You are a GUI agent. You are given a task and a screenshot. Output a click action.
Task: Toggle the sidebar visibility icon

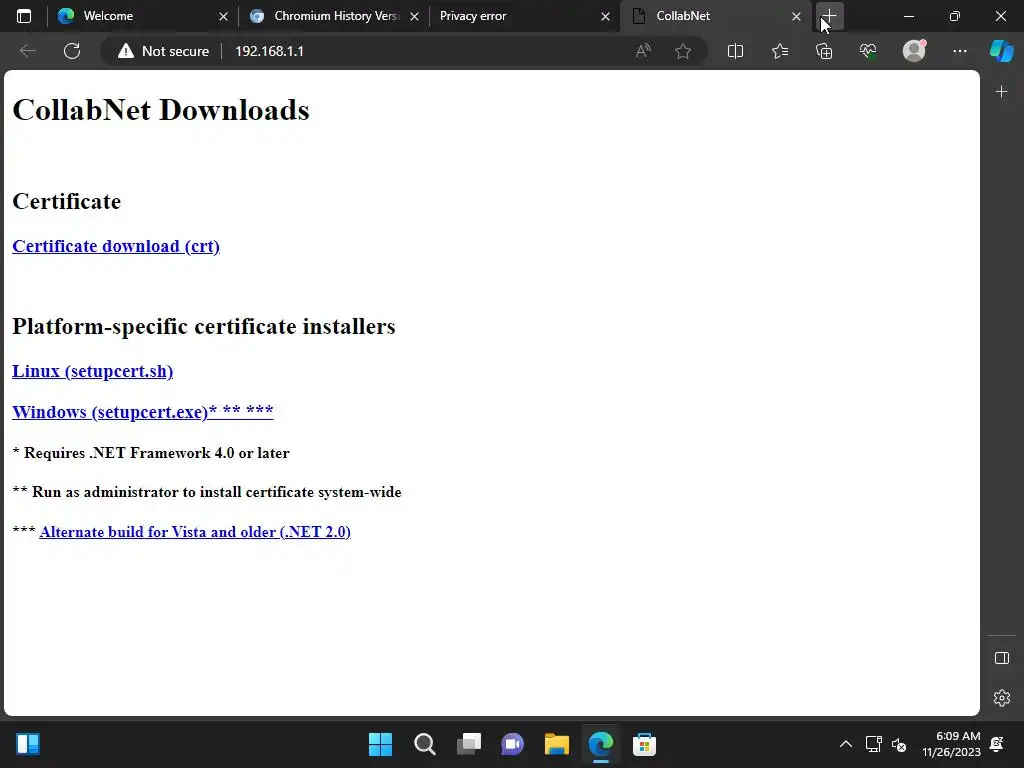coord(1002,658)
